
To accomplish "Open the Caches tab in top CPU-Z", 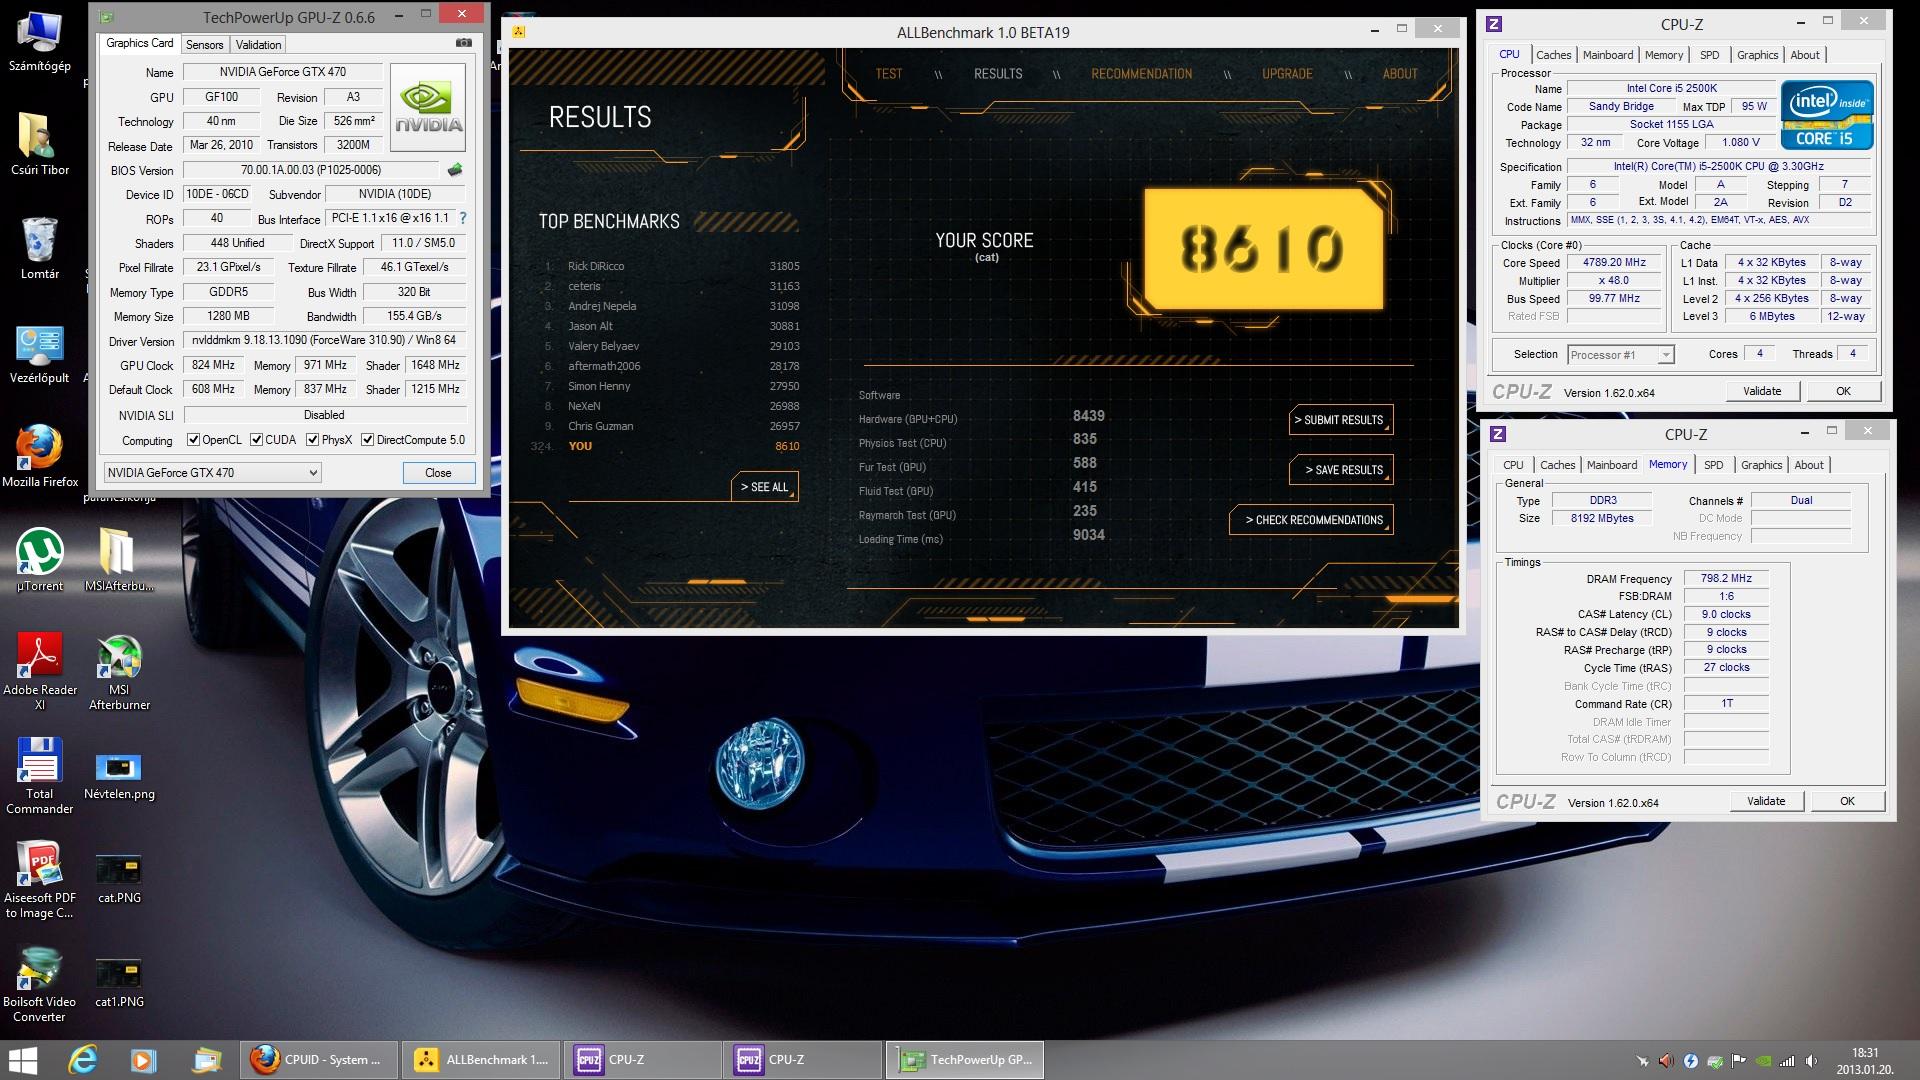I will tap(1553, 55).
